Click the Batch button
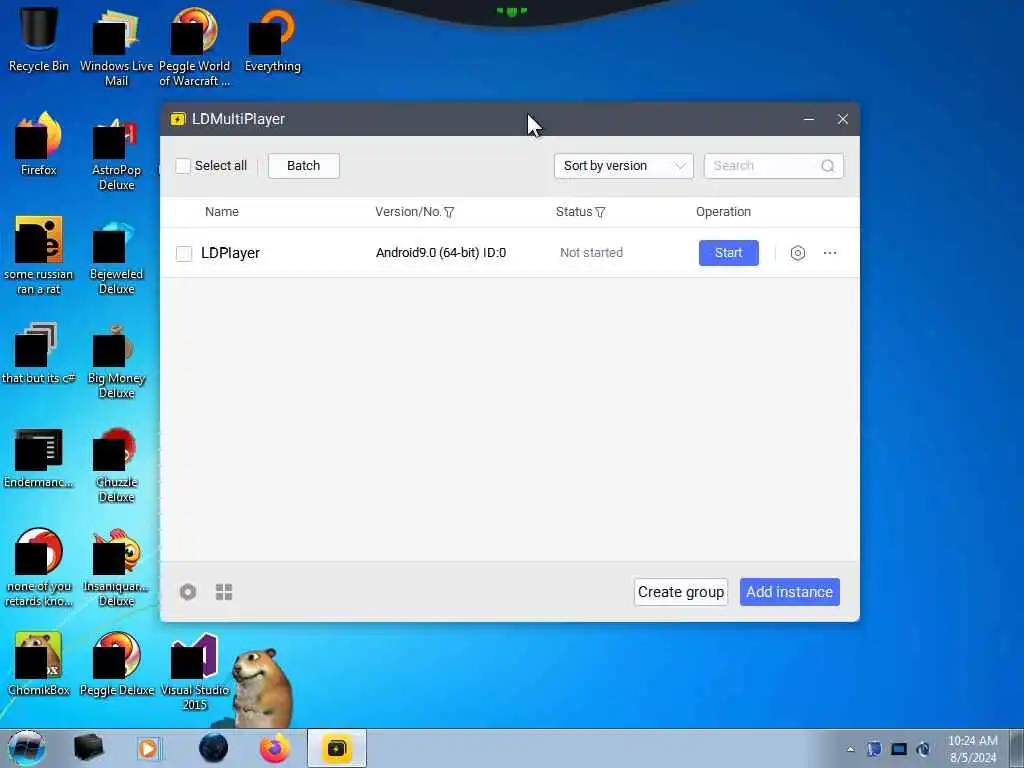Viewport: 1024px width, 768px height. [304, 166]
